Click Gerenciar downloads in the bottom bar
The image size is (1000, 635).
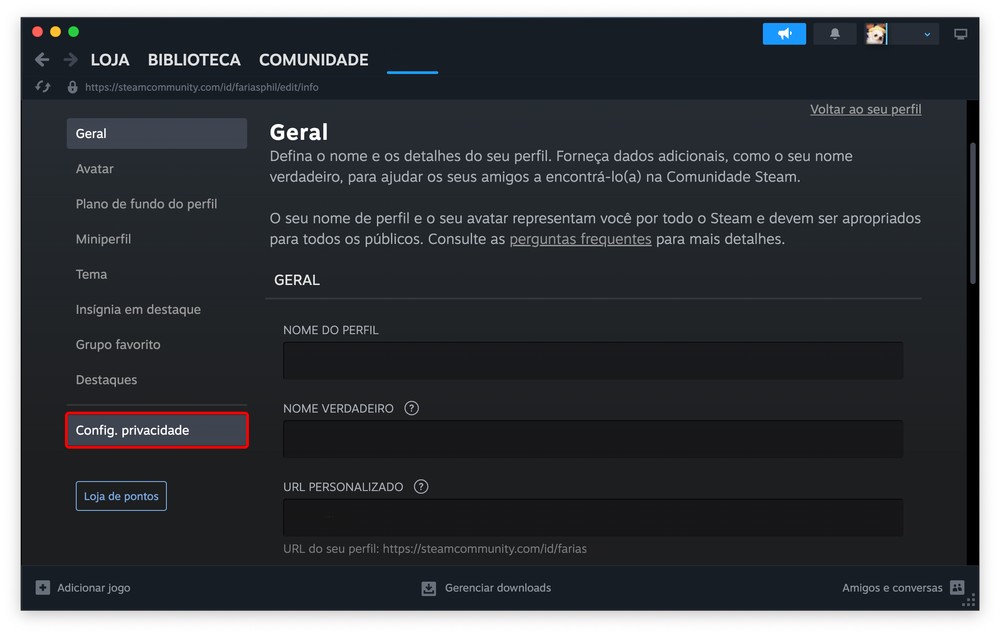coord(498,587)
